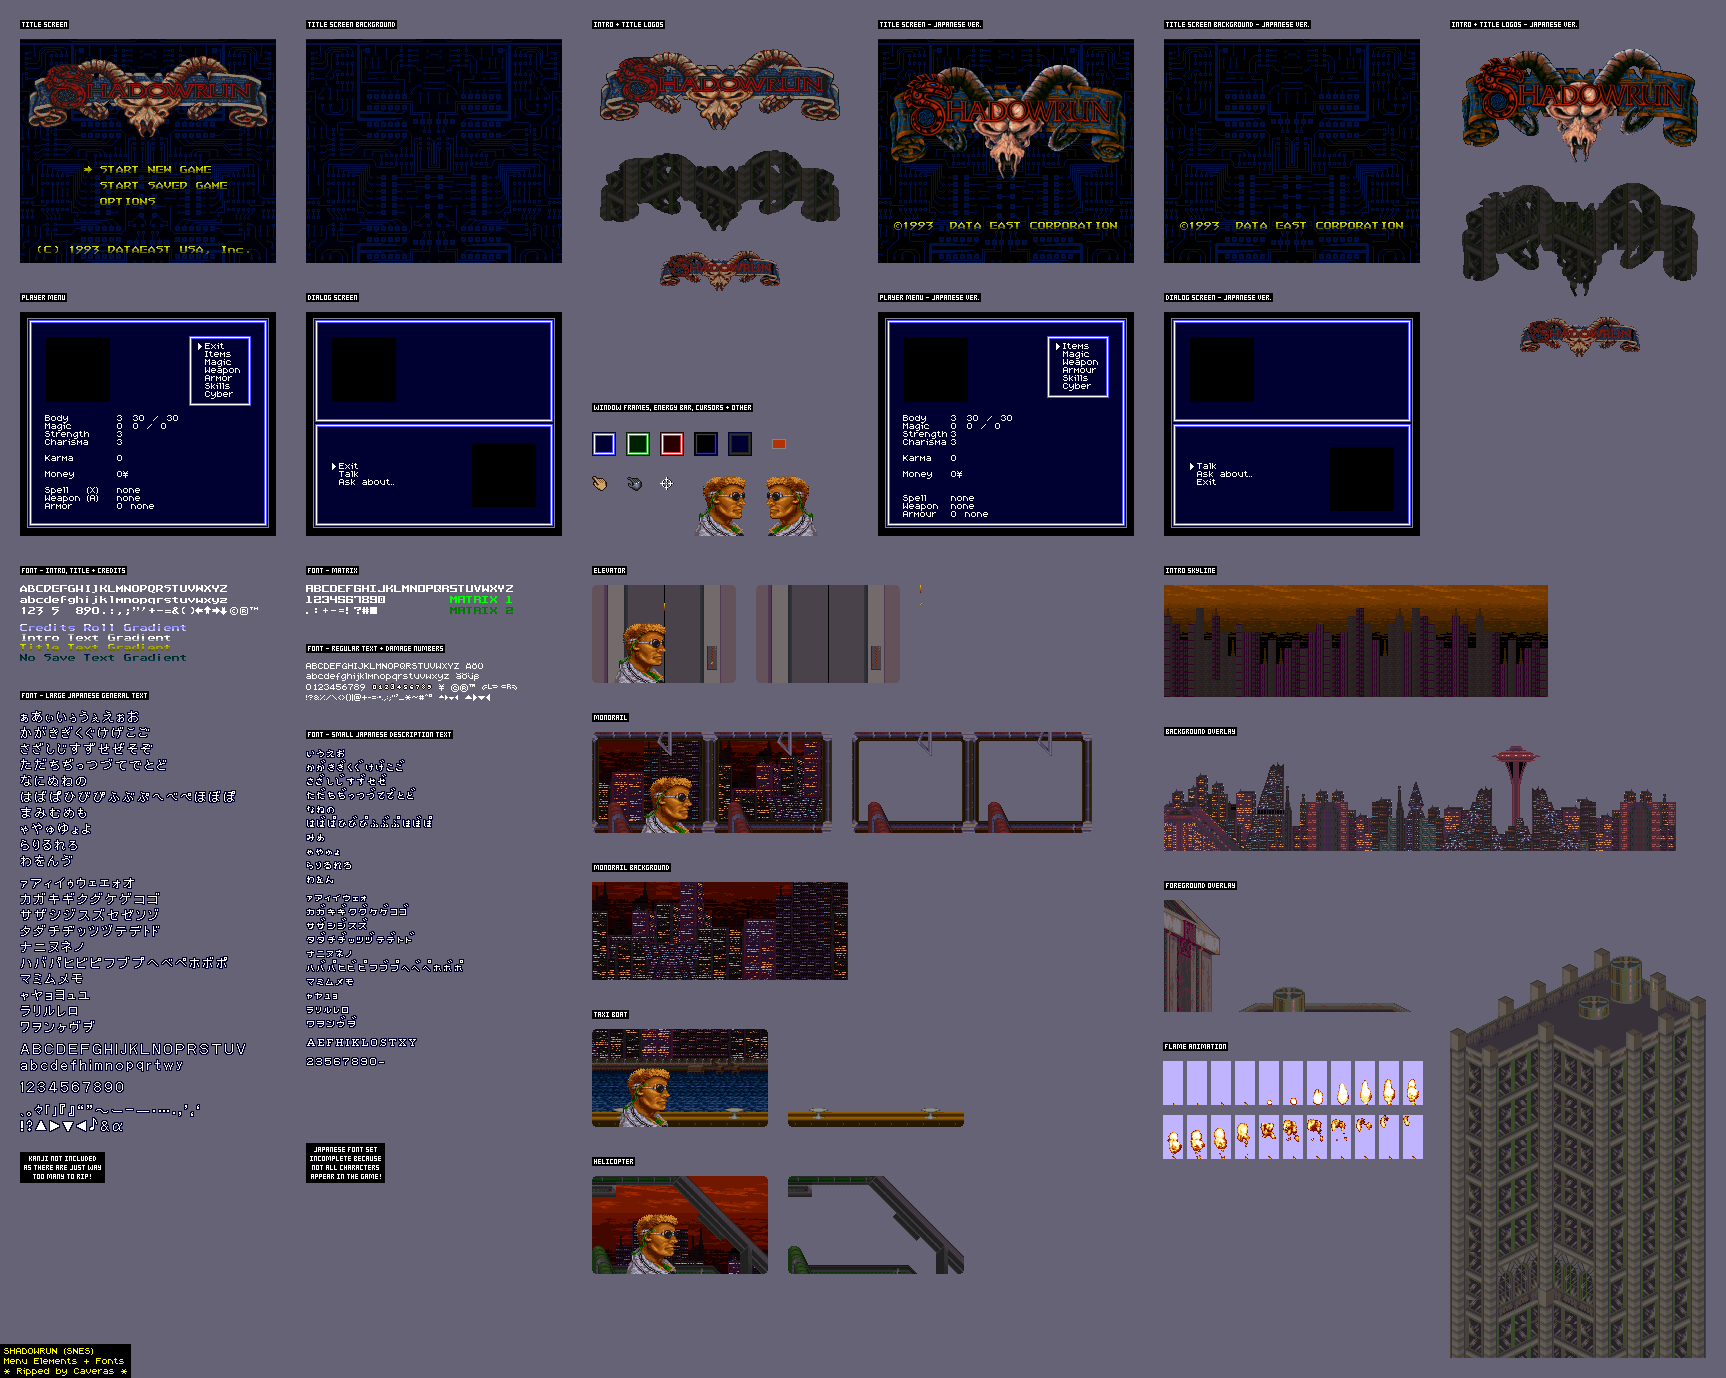
Task: Click the empty helicopter frame sprite
Action: coord(876,1225)
